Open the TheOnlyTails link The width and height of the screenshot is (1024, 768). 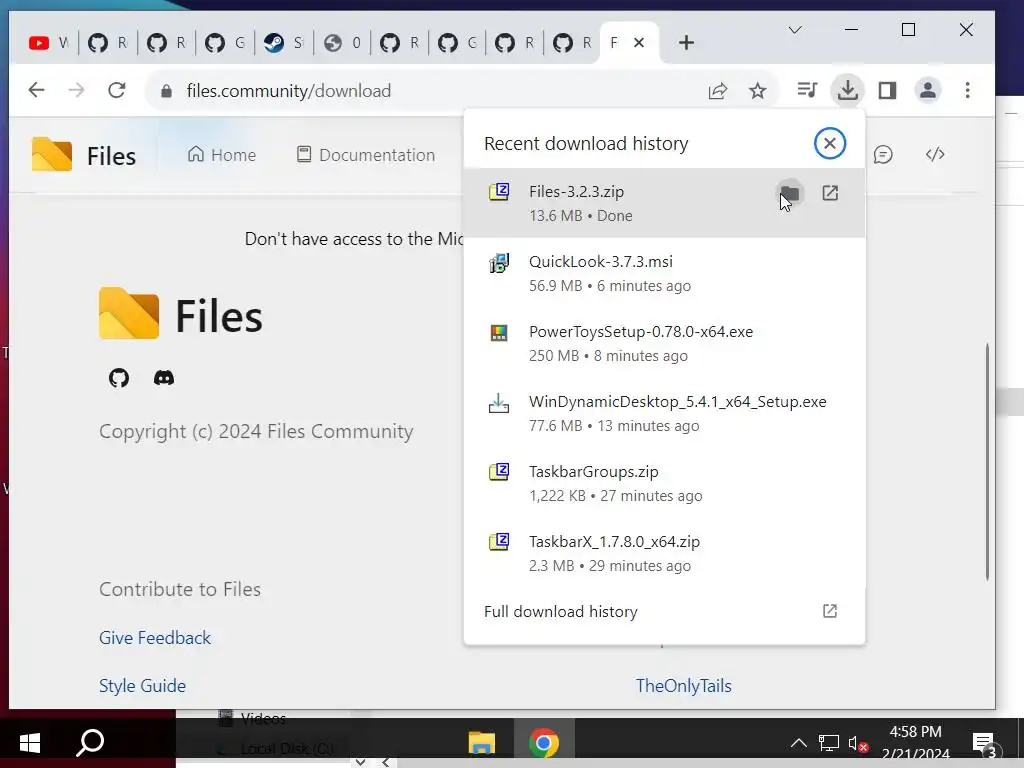[x=684, y=686]
